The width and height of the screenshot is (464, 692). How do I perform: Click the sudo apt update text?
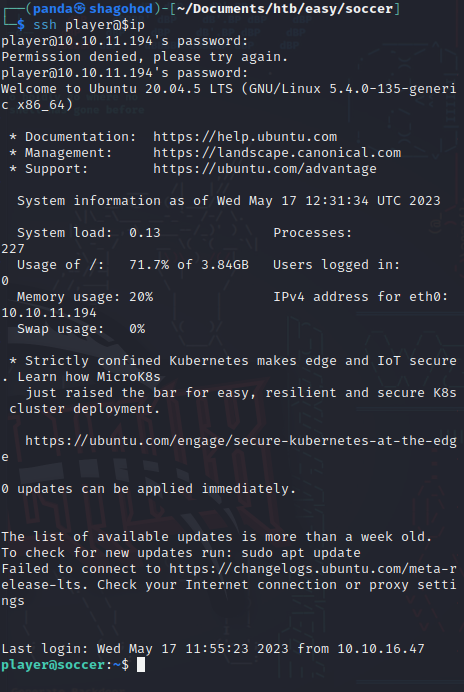pos(301,553)
